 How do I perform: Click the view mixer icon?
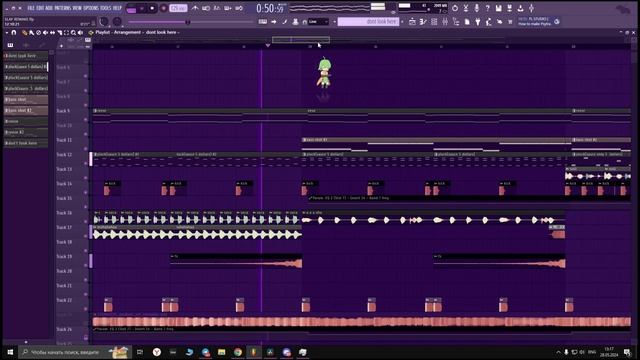tap(445, 22)
